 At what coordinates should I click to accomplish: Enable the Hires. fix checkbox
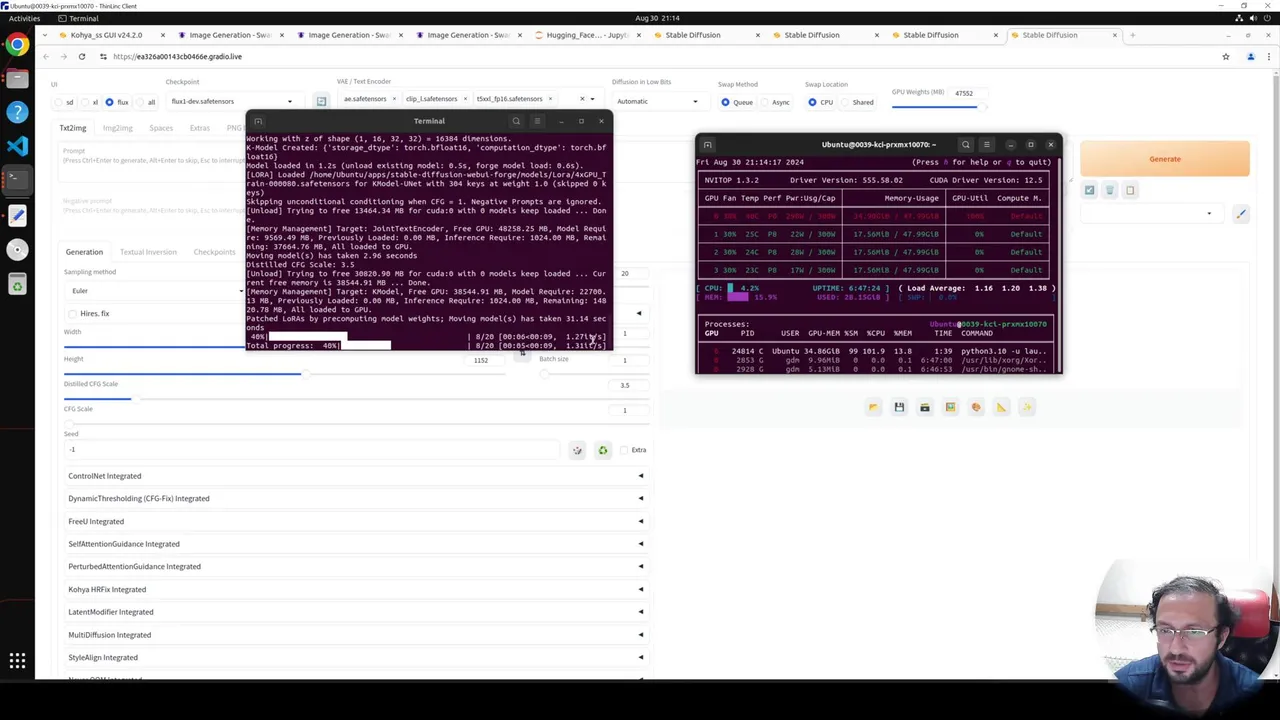pyautogui.click(x=72, y=314)
